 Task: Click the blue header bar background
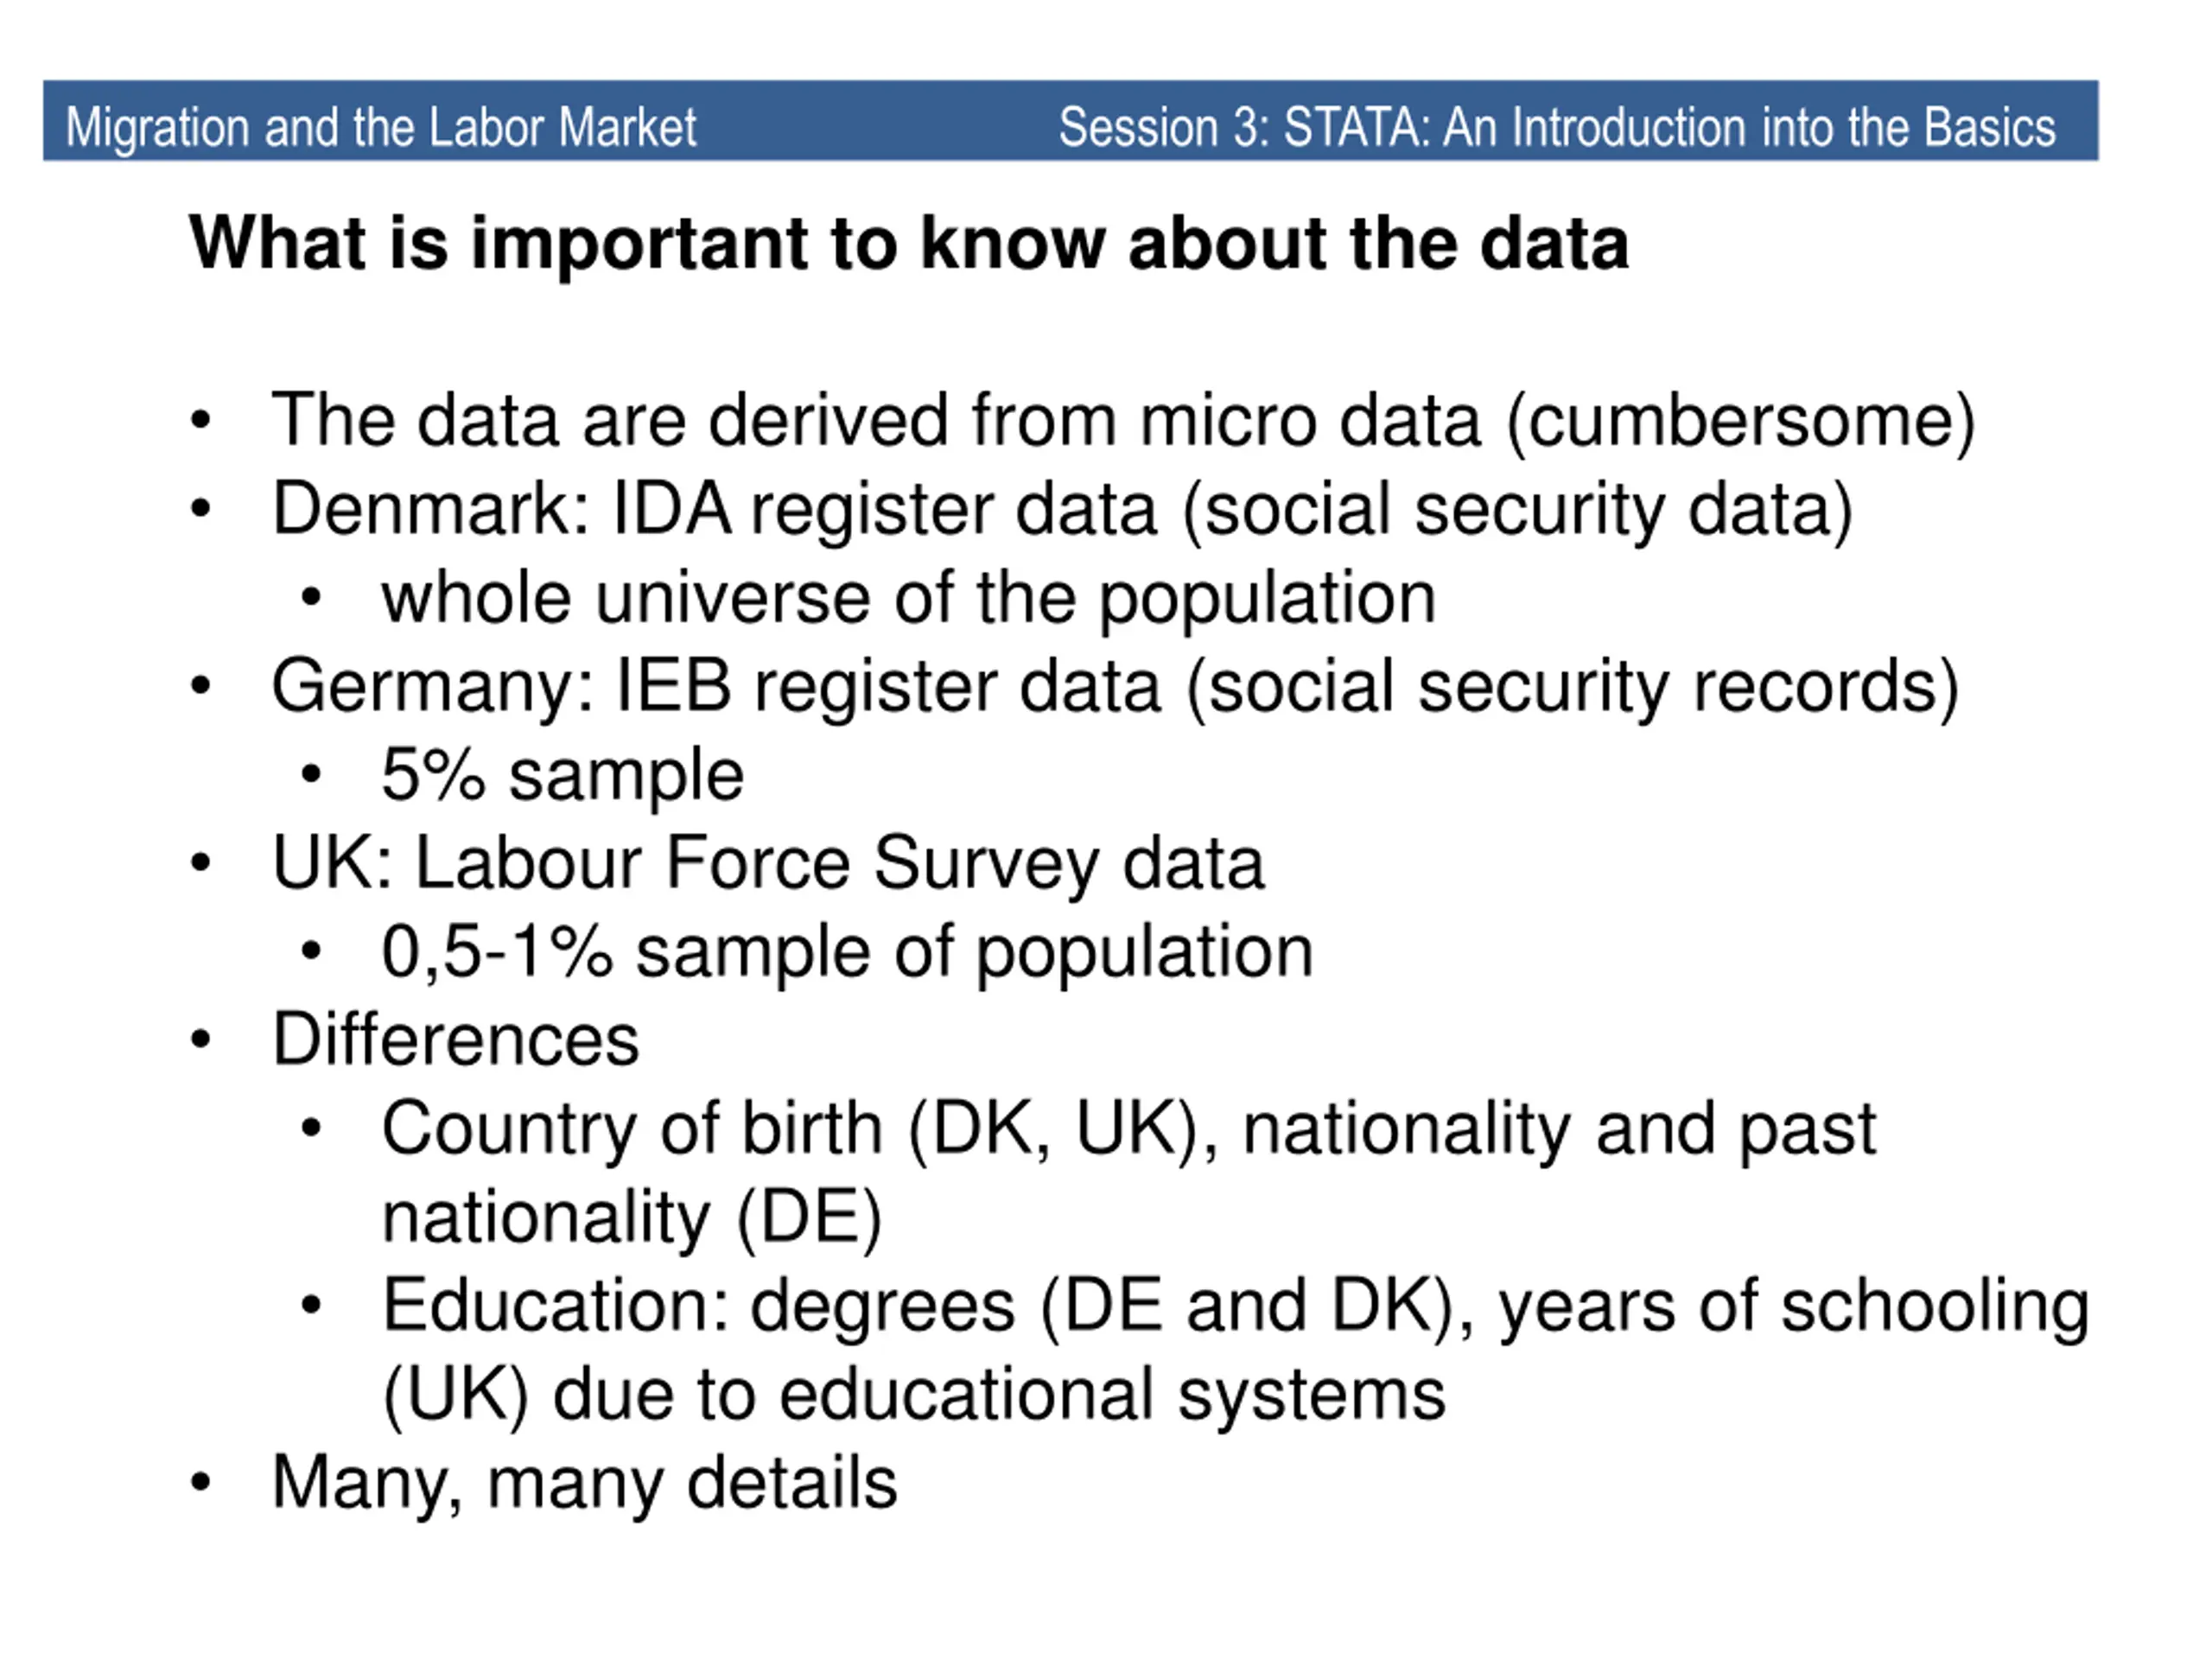coord(878,120)
